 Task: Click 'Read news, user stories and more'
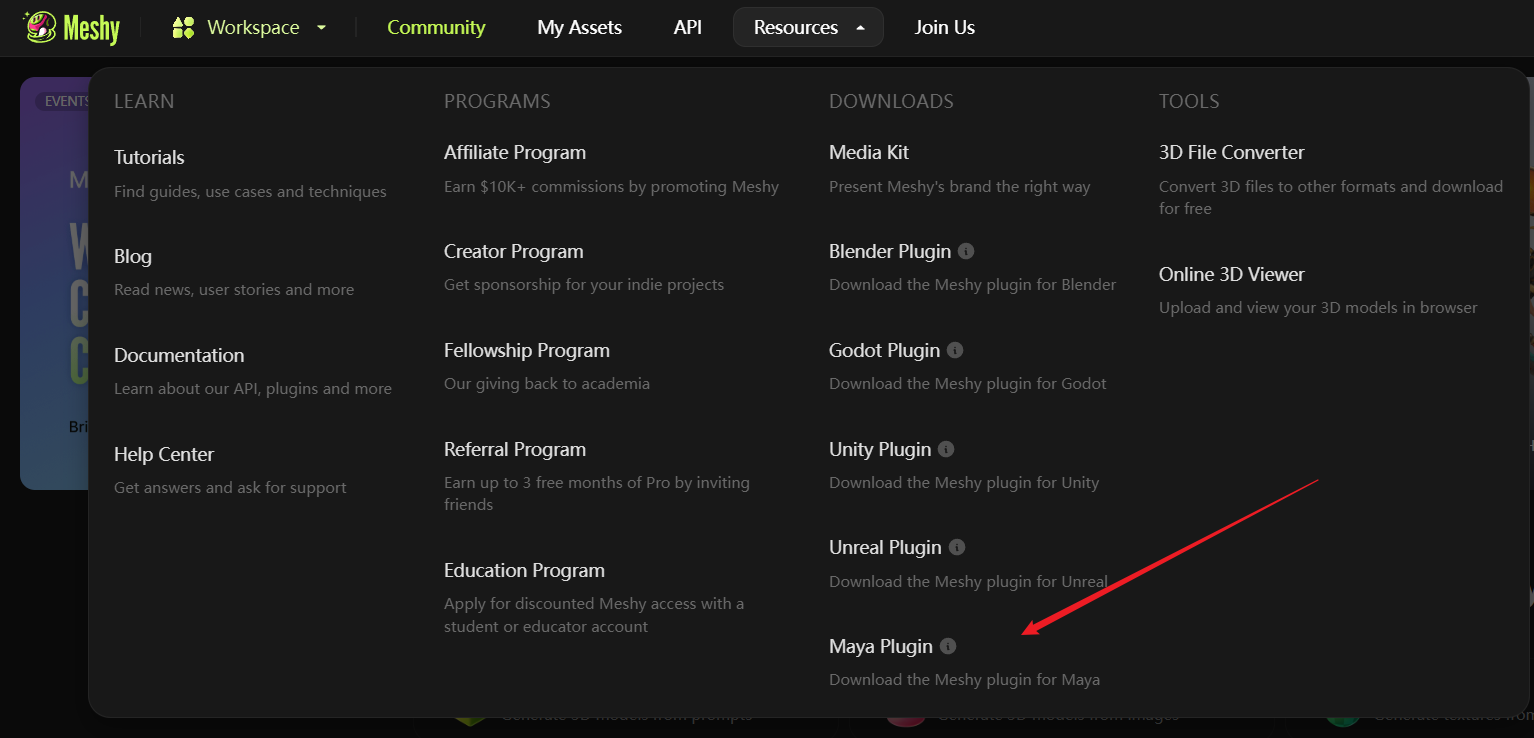(x=234, y=289)
